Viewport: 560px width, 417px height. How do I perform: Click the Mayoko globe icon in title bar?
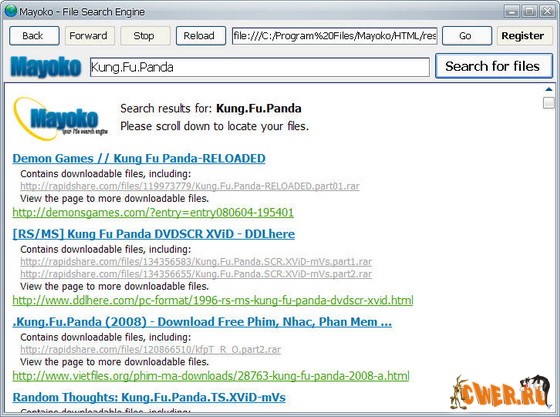click(x=11, y=11)
